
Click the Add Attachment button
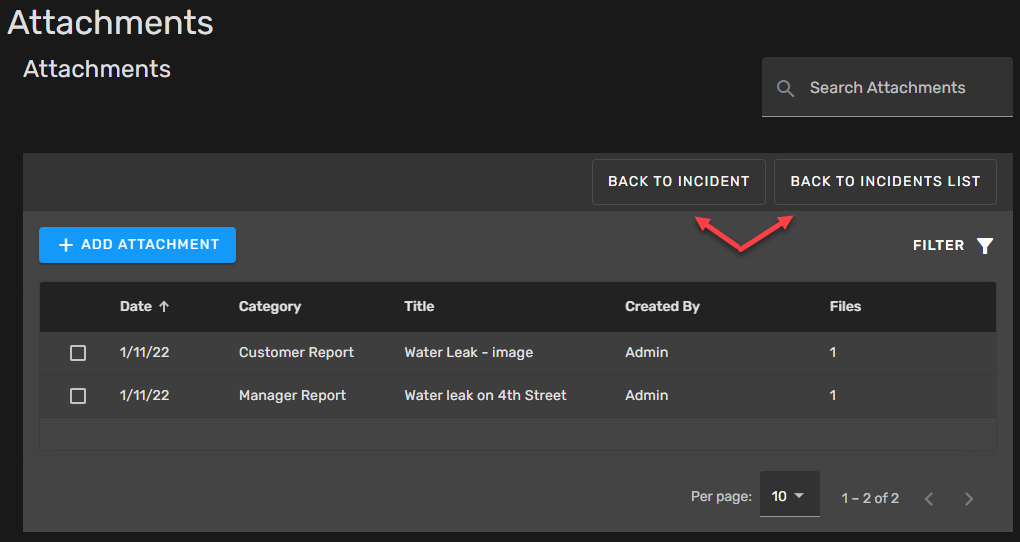tap(137, 245)
